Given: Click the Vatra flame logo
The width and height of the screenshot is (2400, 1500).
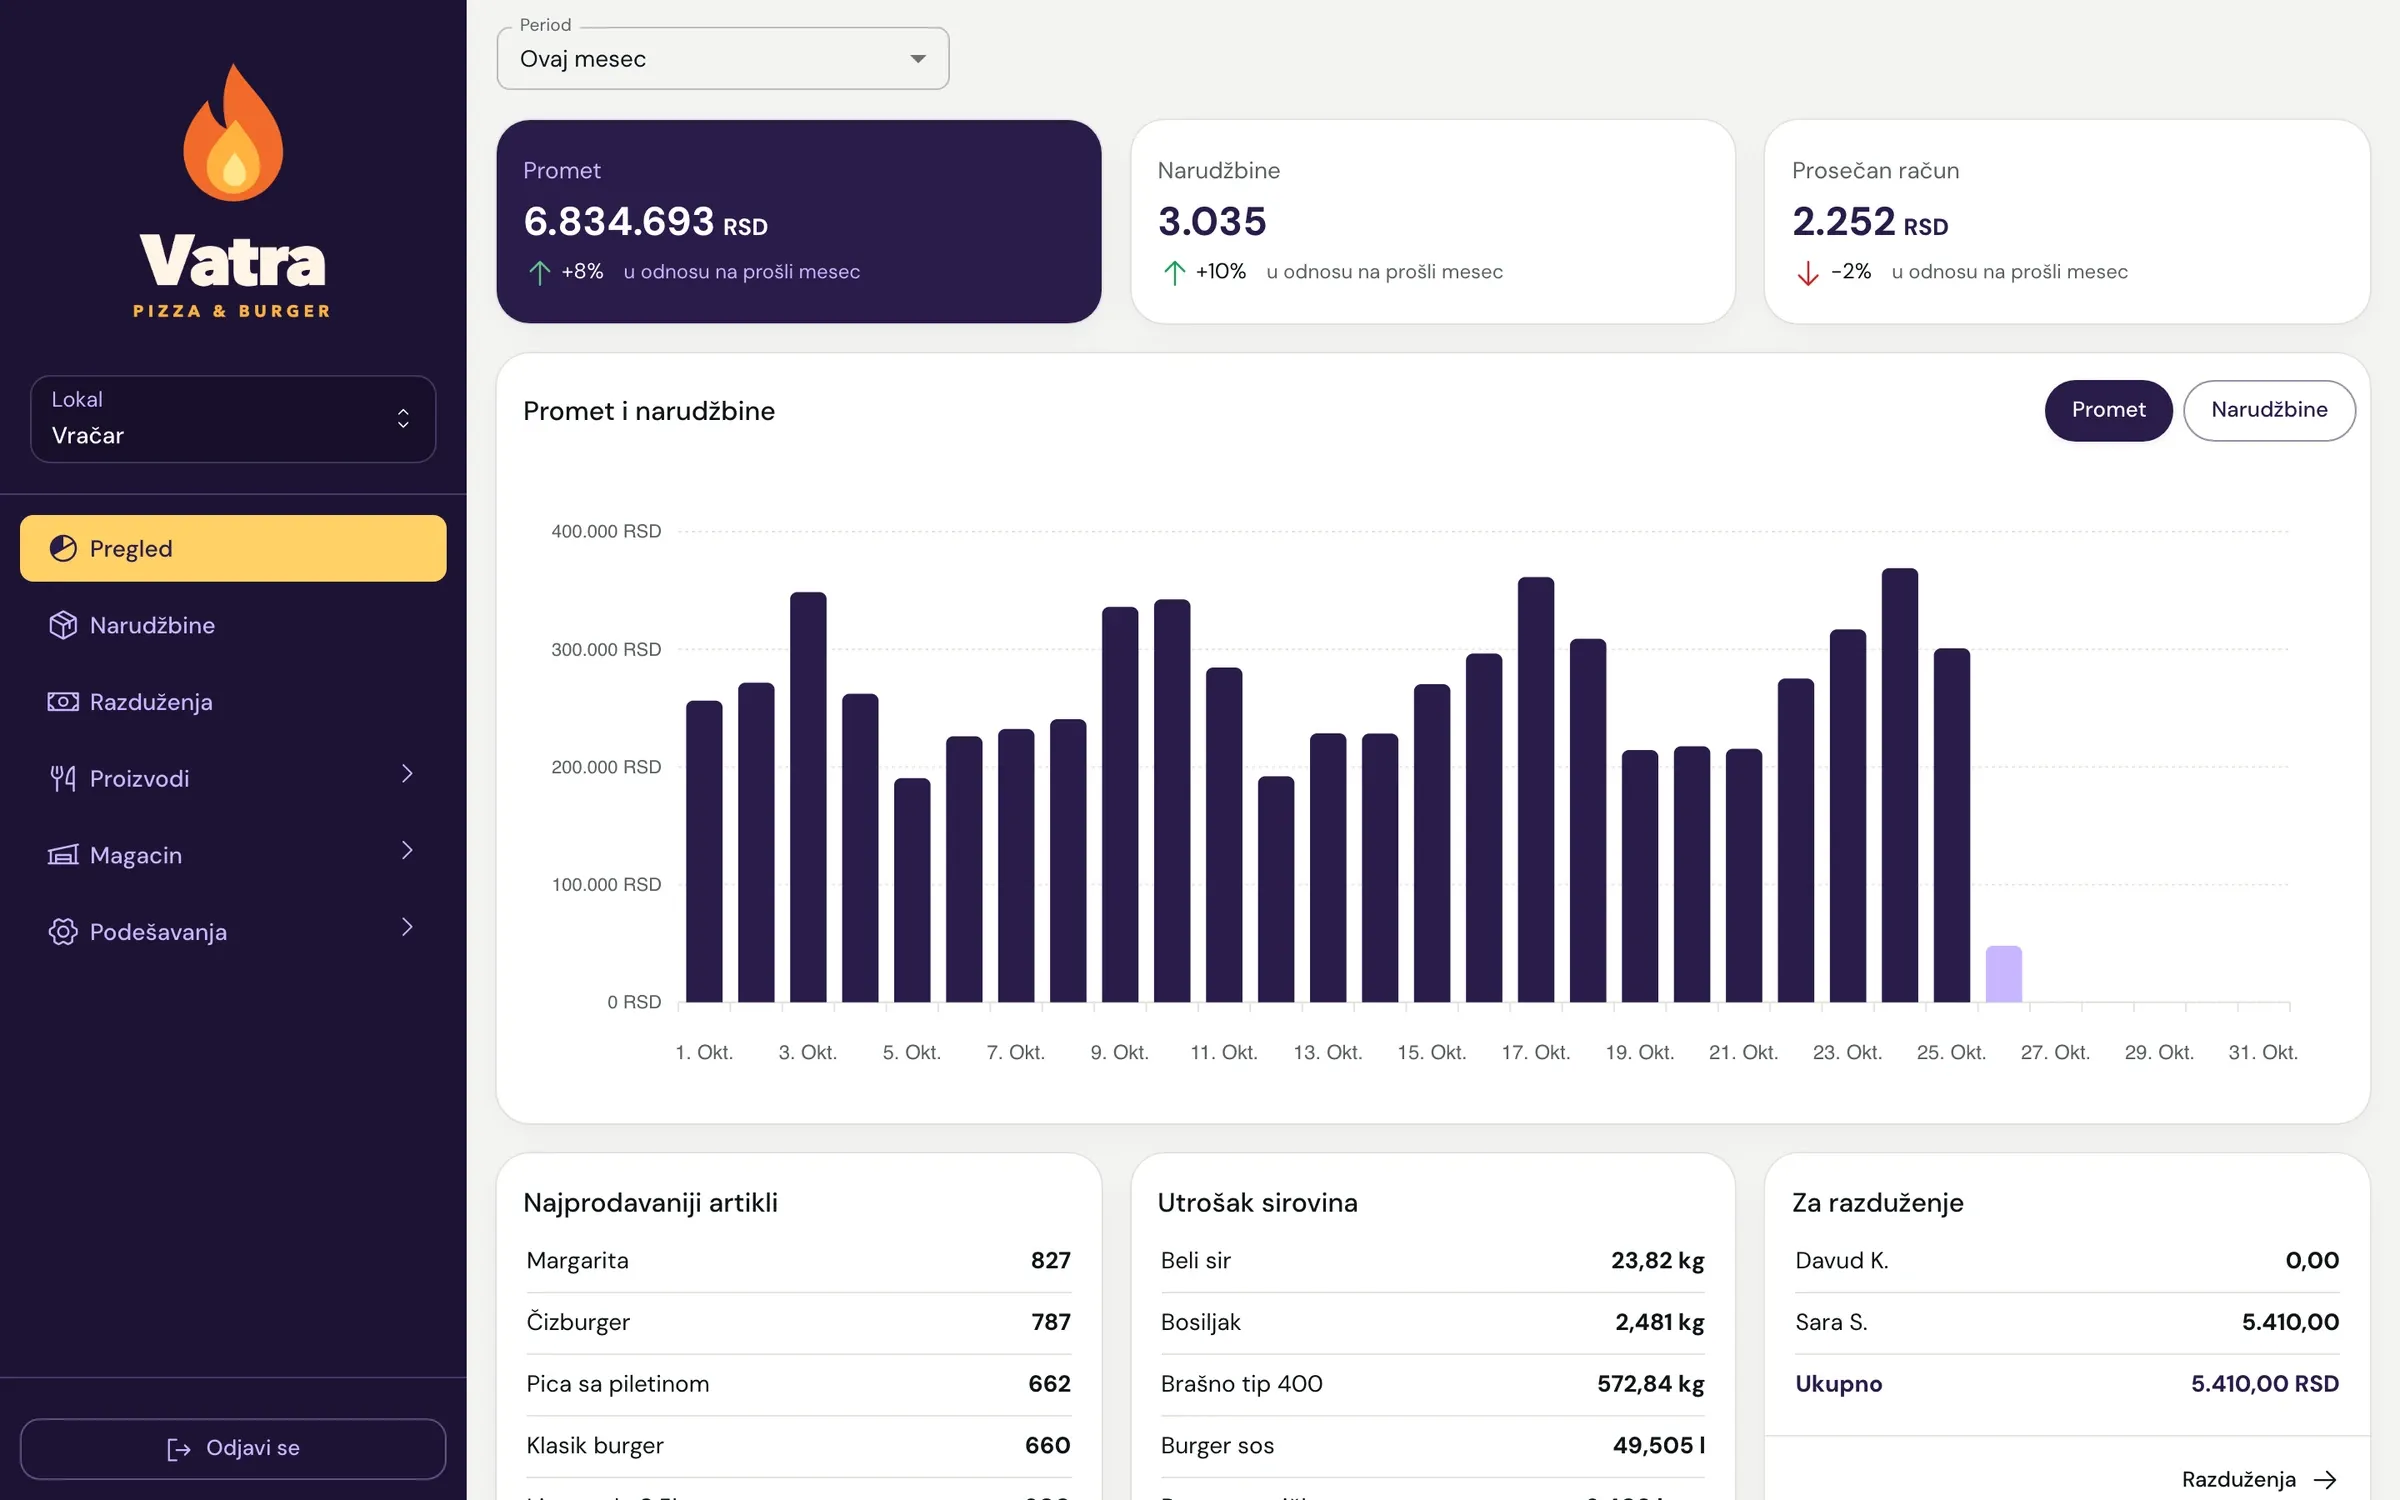Looking at the screenshot, I should [233, 132].
